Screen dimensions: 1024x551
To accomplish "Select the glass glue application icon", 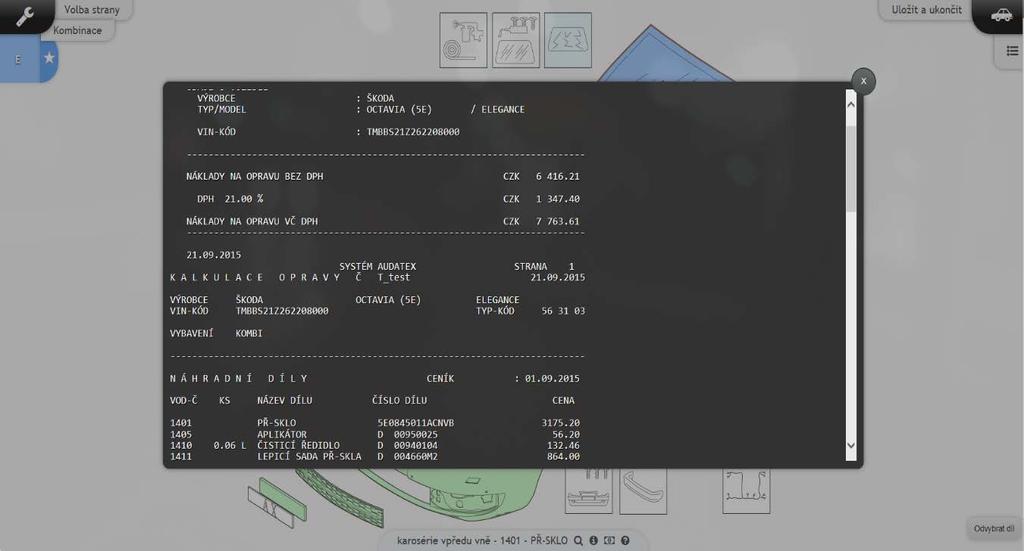I will (x=463, y=40).
